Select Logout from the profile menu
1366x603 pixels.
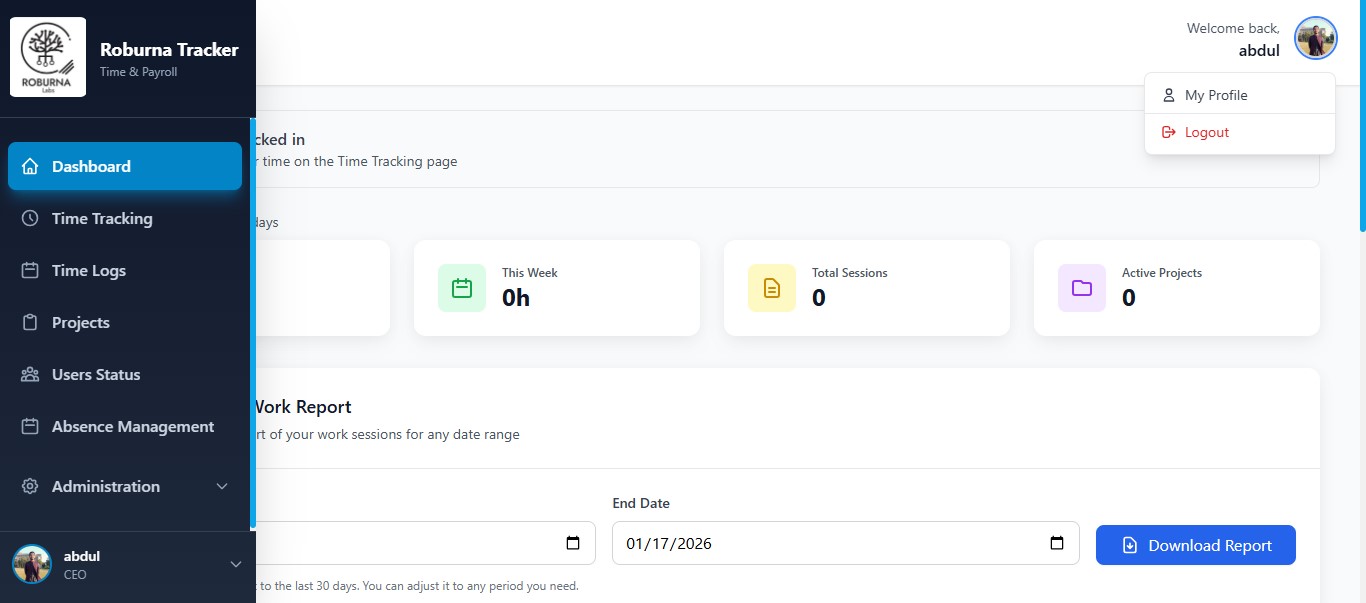coord(1204,131)
